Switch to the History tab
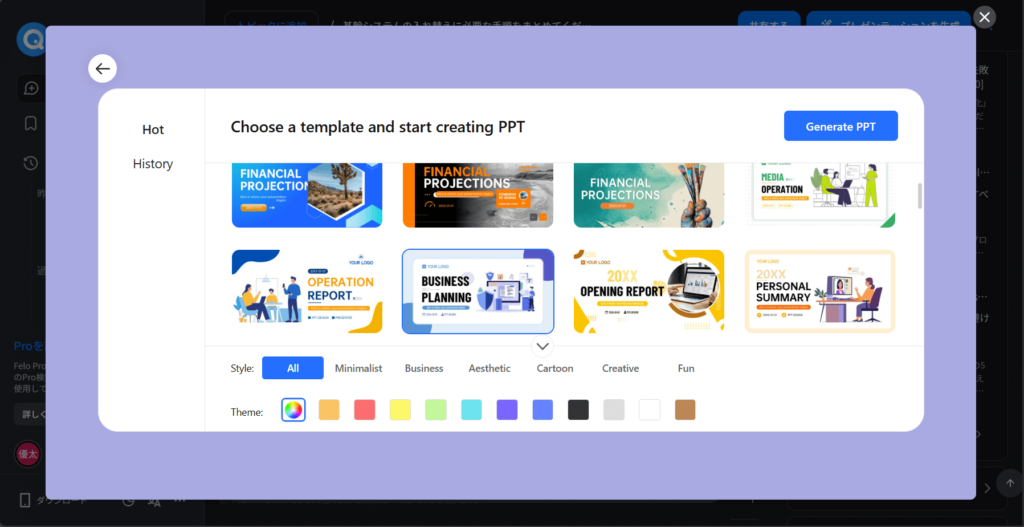 153,164
